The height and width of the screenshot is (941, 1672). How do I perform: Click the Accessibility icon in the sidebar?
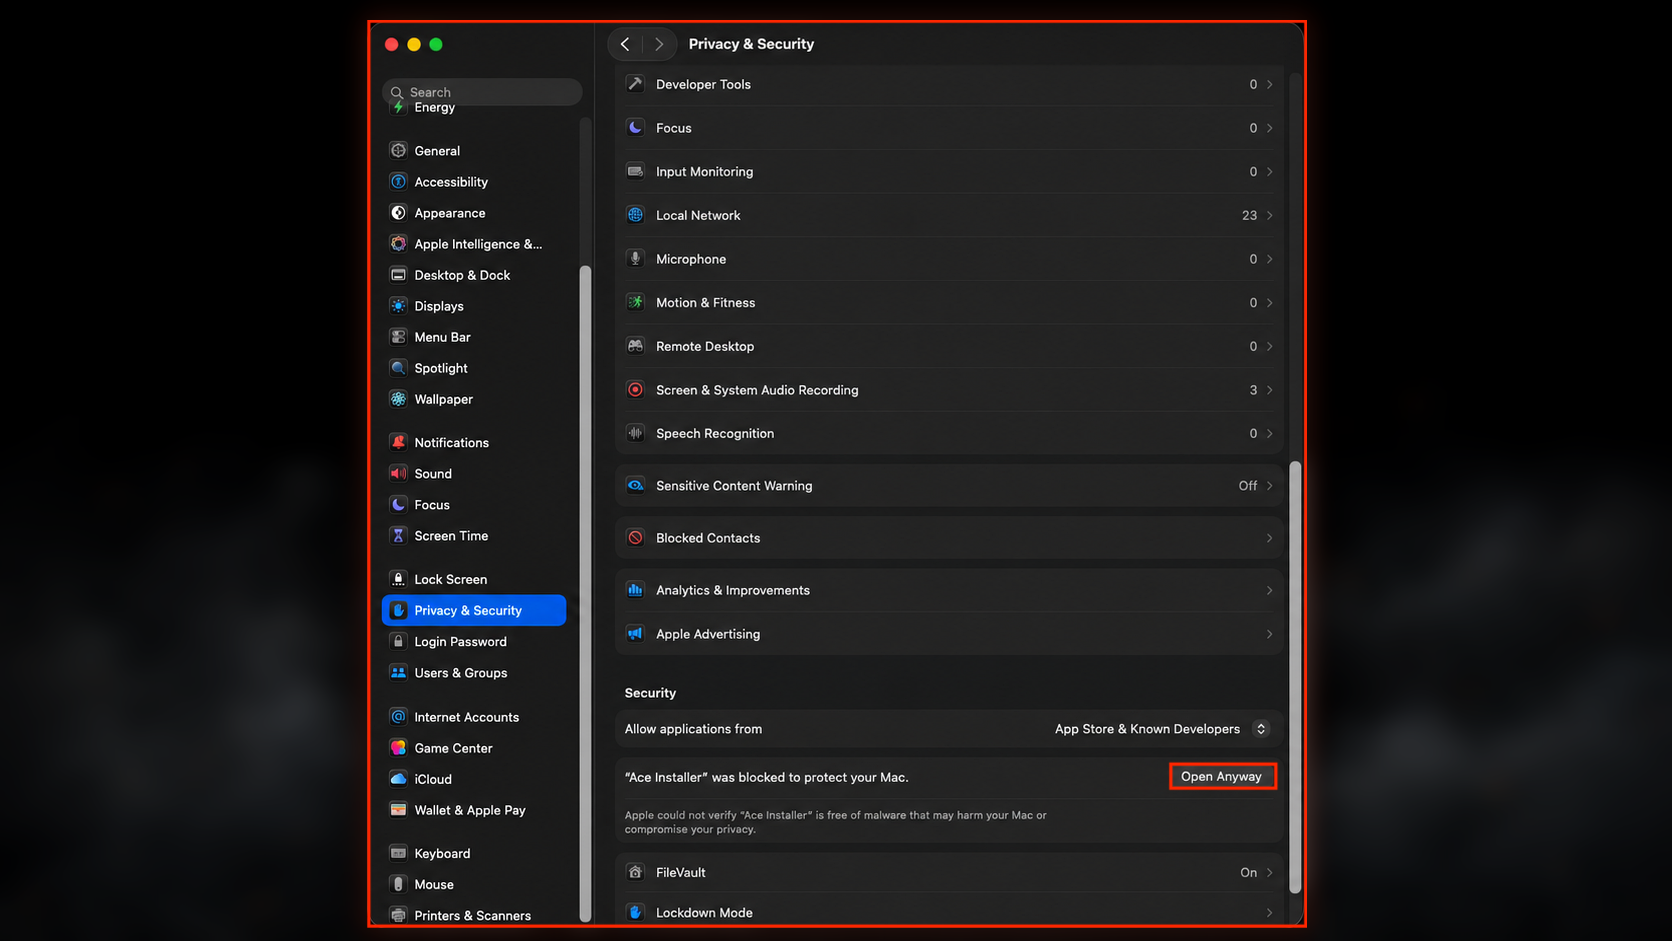pos(398,182)
